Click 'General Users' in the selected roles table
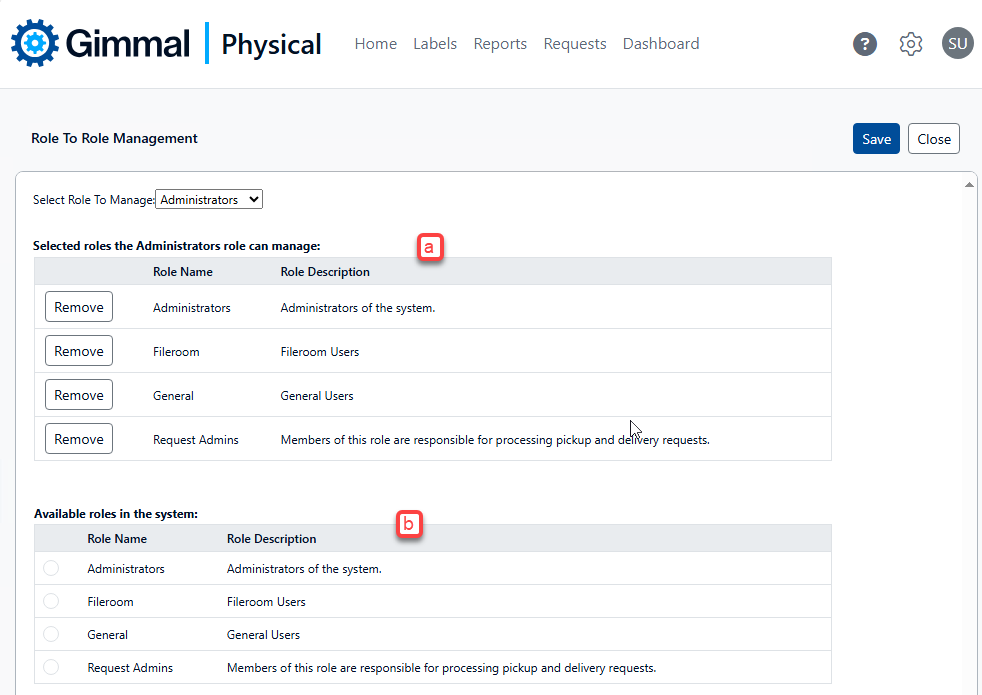This screenshot has width=982, height=695. 317,396
